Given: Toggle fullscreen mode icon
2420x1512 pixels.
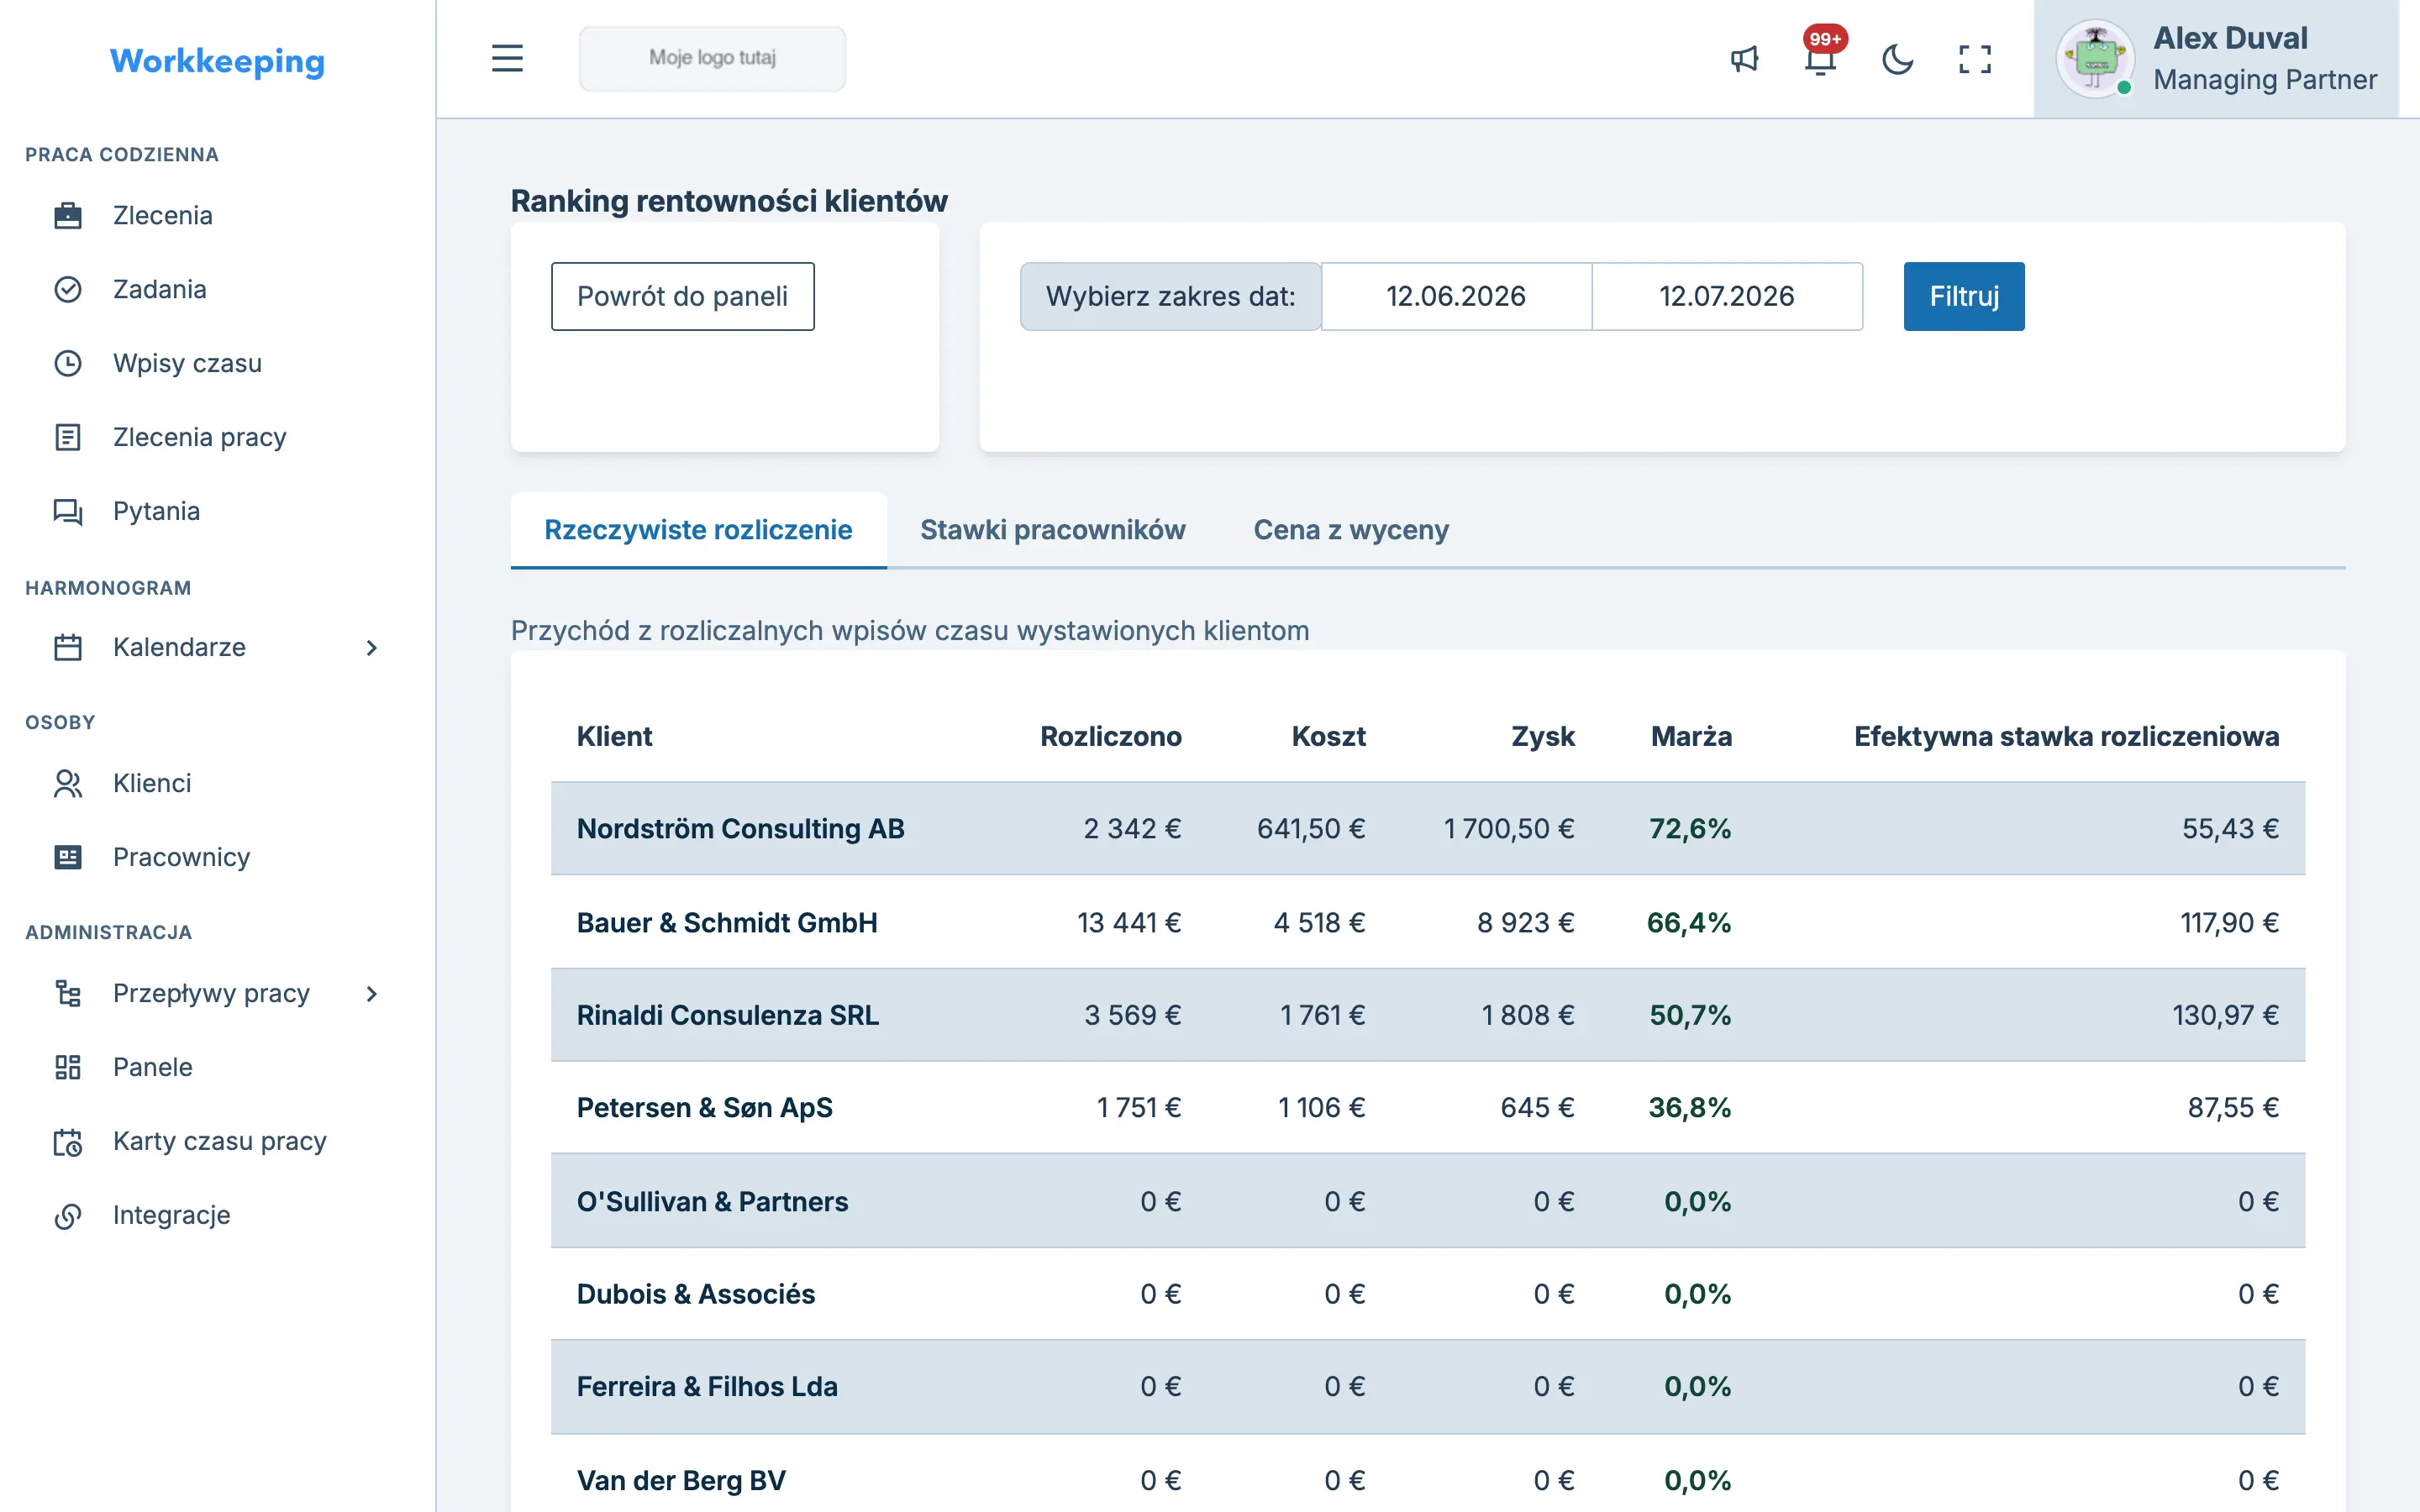Looking at the screenshot, I should click(1974, 59).
